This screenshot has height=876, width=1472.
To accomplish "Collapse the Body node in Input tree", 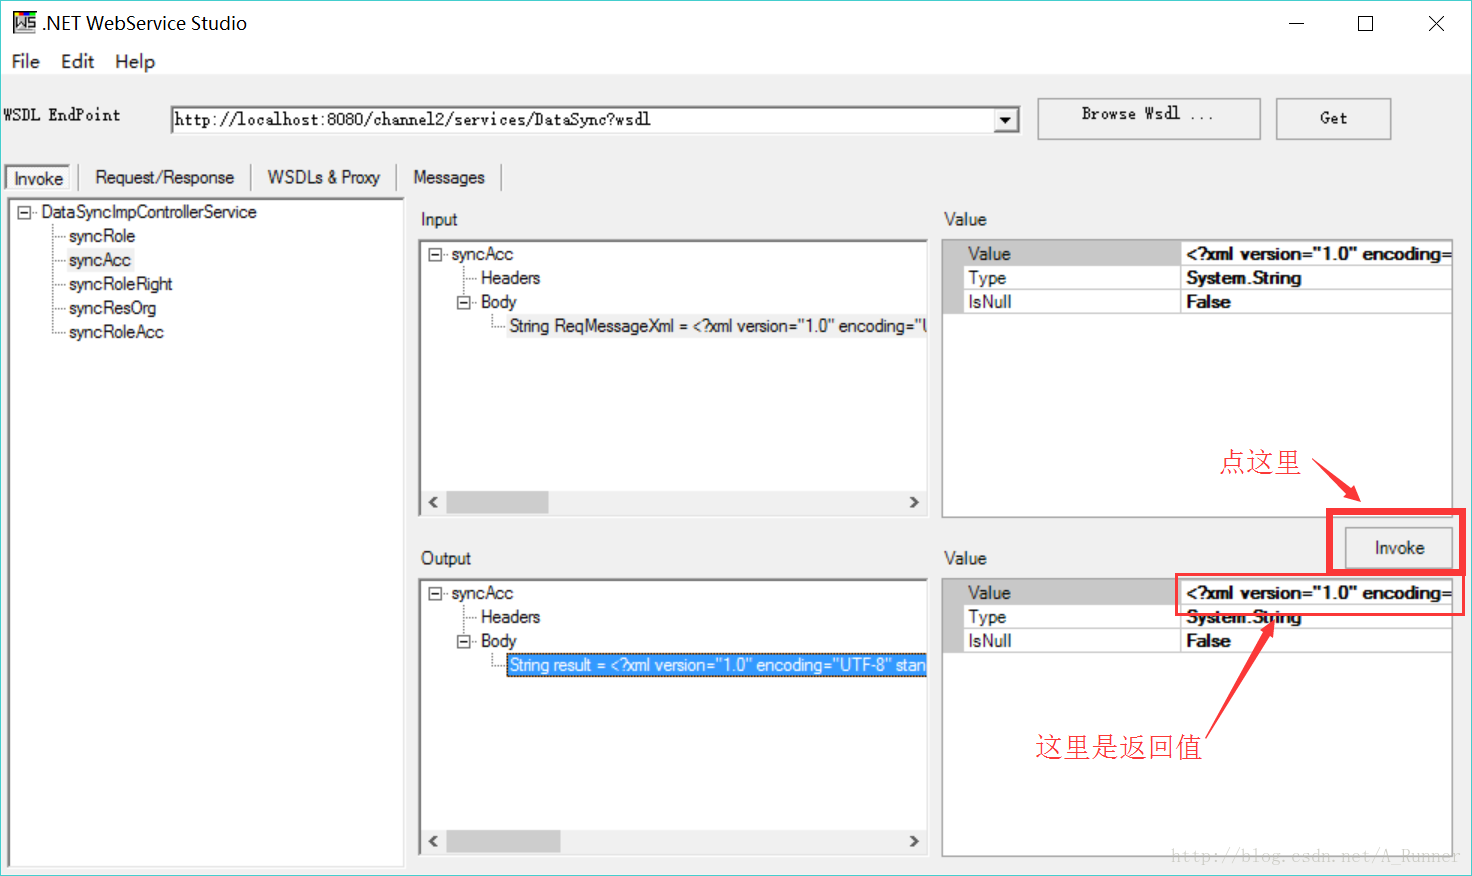I will coord(464,302).
